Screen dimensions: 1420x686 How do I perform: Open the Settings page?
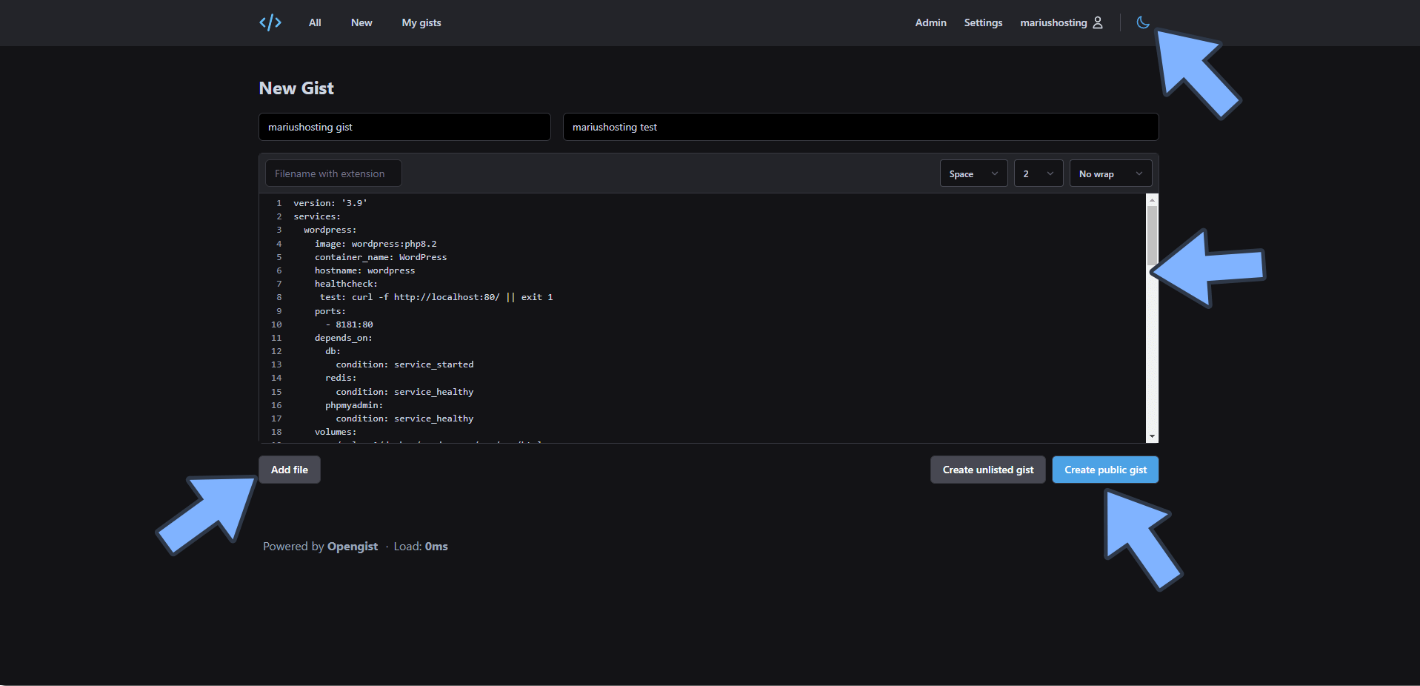coord(983,22)
